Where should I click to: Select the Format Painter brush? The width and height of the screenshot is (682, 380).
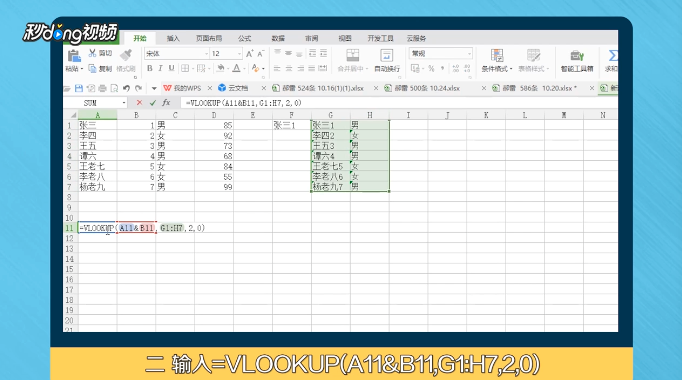126,55
